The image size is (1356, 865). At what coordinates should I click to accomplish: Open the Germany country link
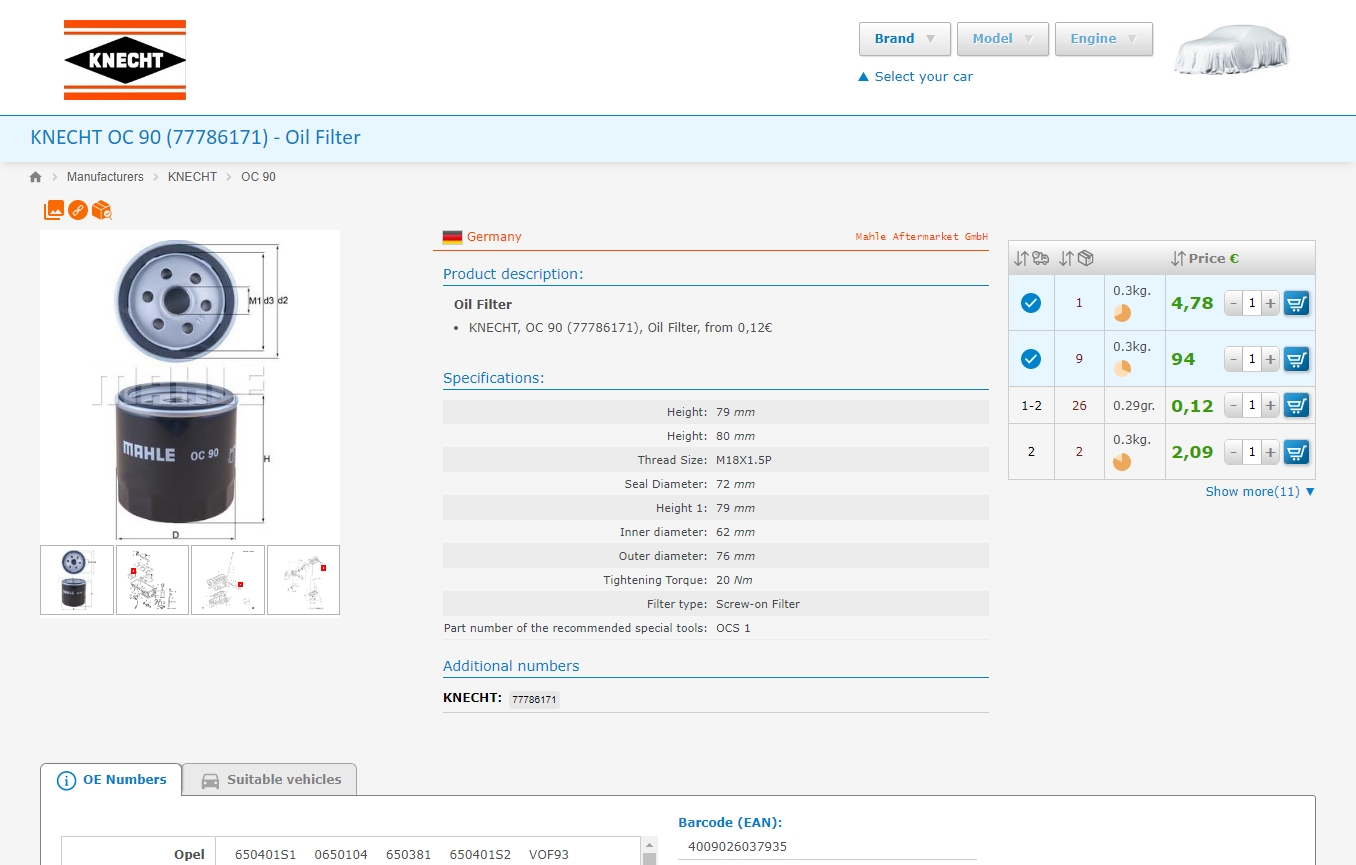(x=494, y=237)
